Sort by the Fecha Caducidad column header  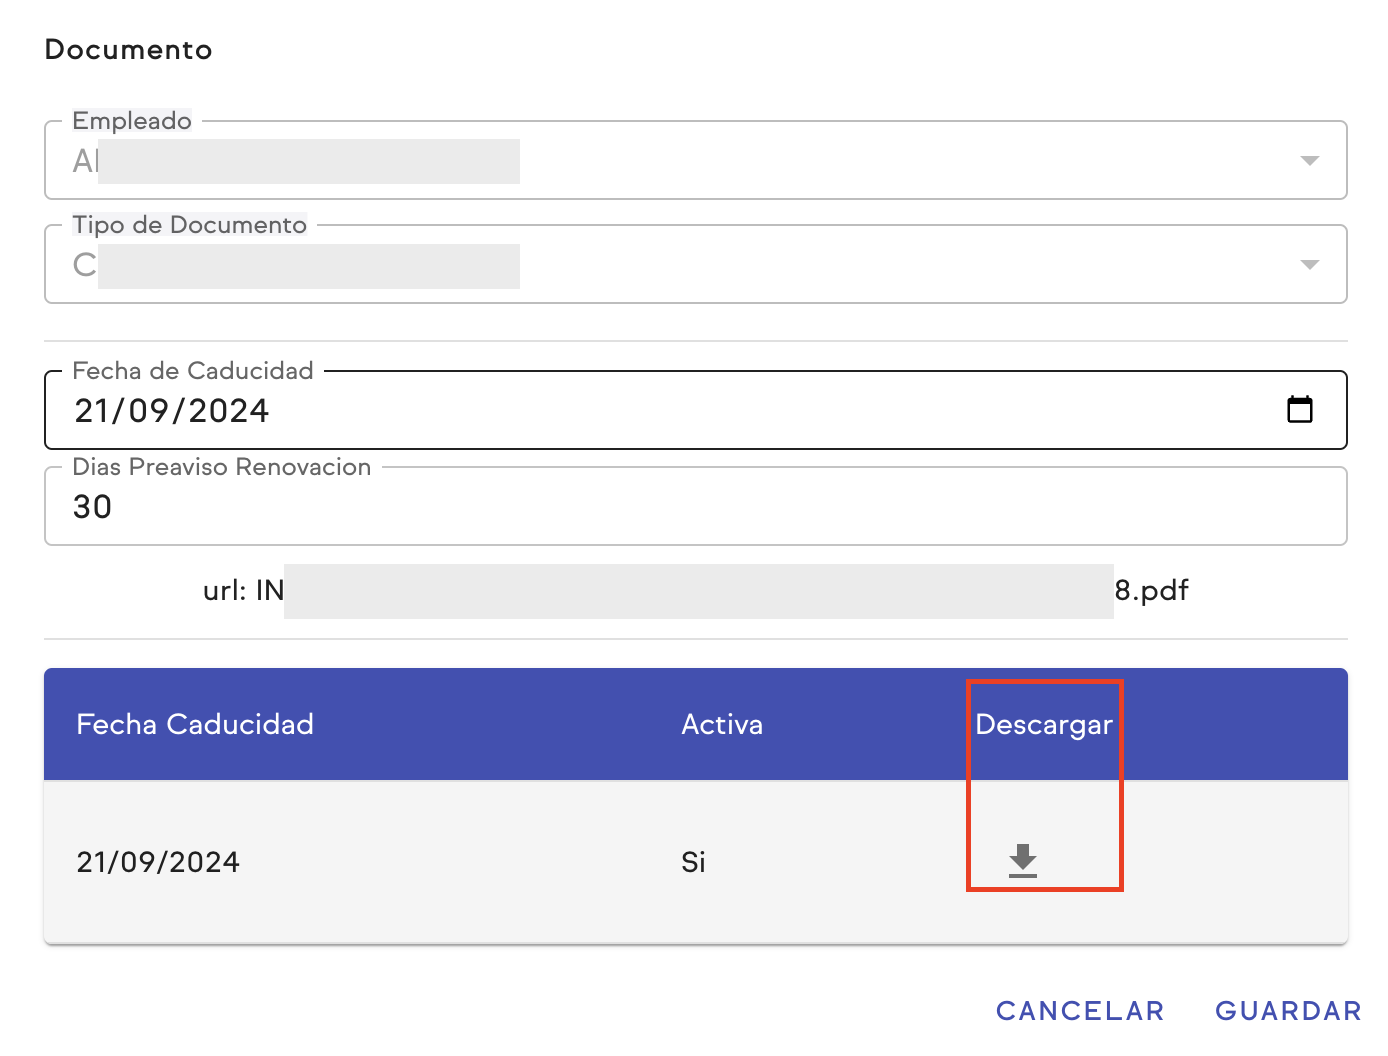point(195,724)
